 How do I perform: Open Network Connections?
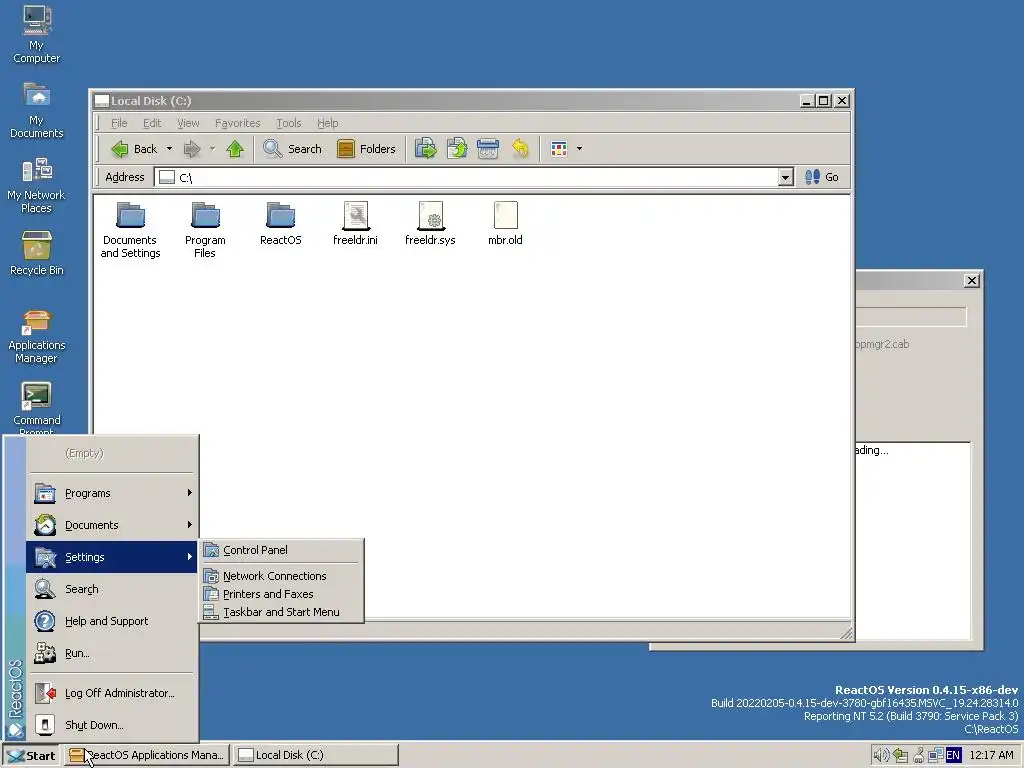(x=281, y=576)
